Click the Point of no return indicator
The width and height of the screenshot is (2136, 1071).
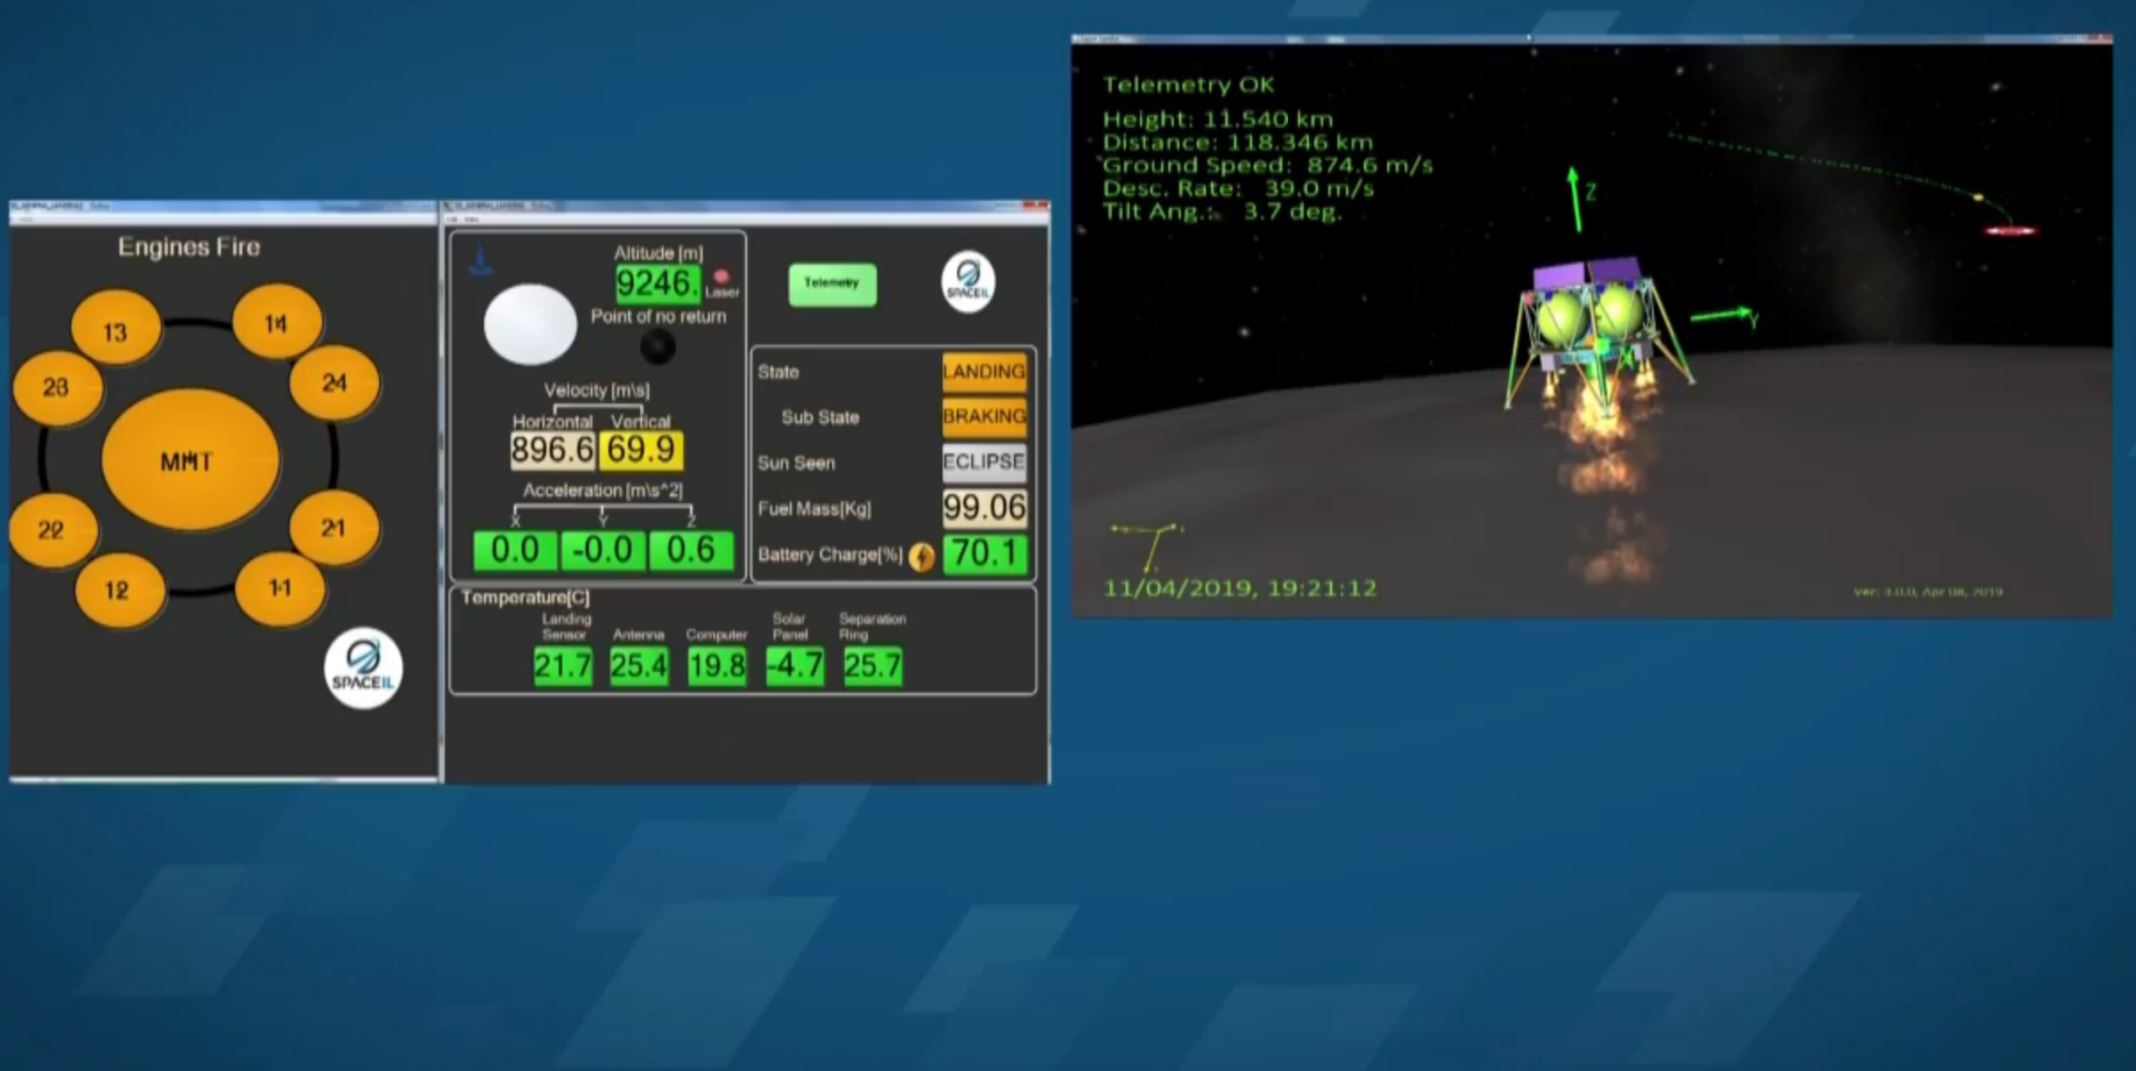[x=657, y=347]
